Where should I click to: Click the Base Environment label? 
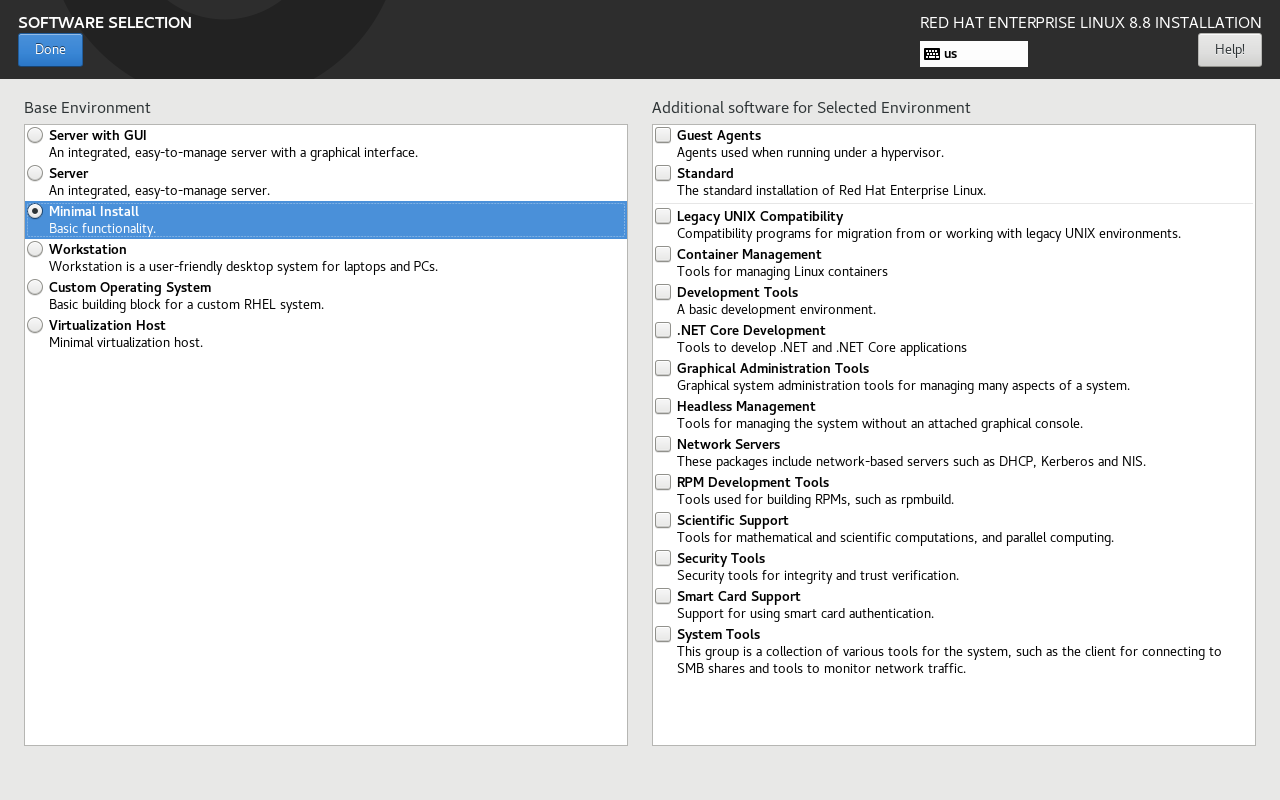pos(87,107)
